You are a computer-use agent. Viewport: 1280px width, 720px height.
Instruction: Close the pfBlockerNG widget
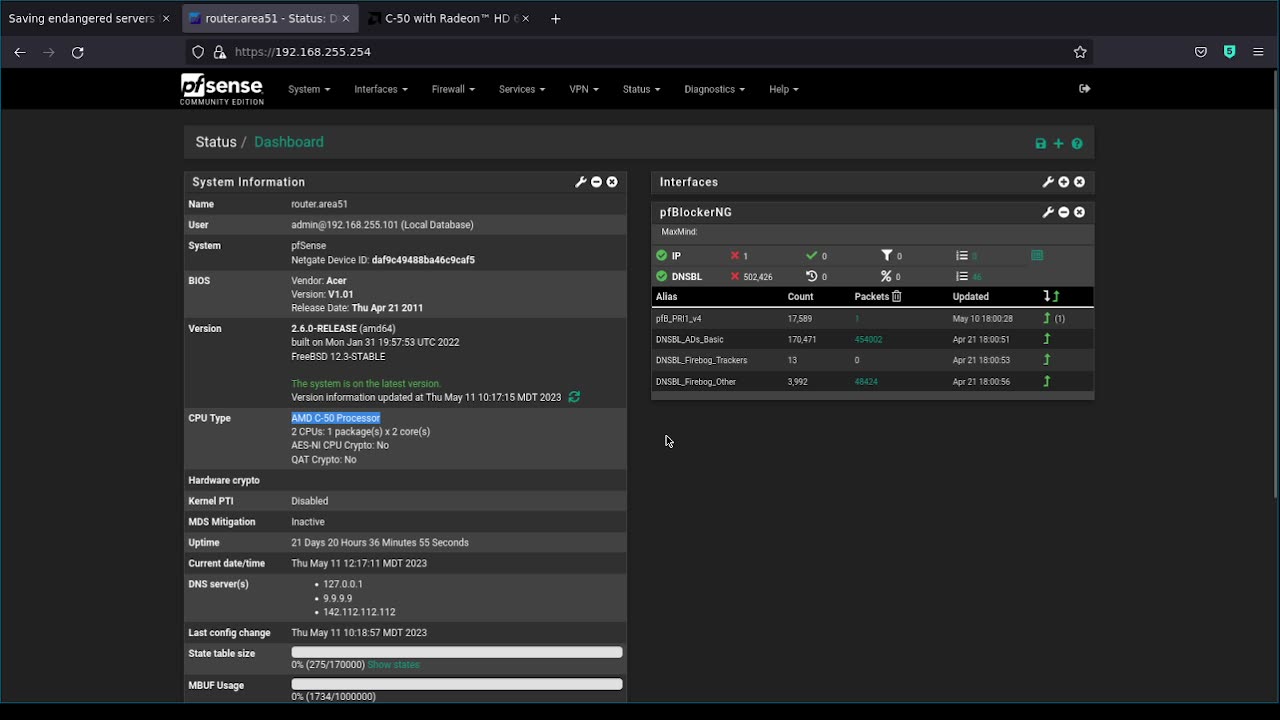click(x=1079, y=212)
